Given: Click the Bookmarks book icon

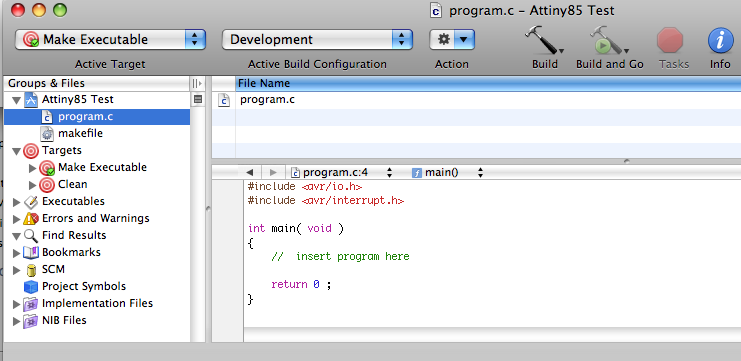Looking at the screenshot, I should [31, 253].
